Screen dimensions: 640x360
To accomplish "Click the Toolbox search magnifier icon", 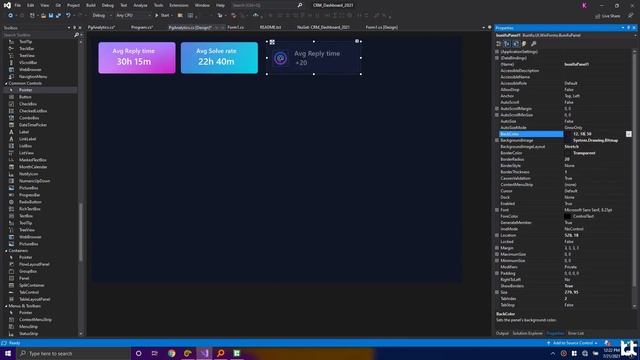I will click(x=76, y=35).
